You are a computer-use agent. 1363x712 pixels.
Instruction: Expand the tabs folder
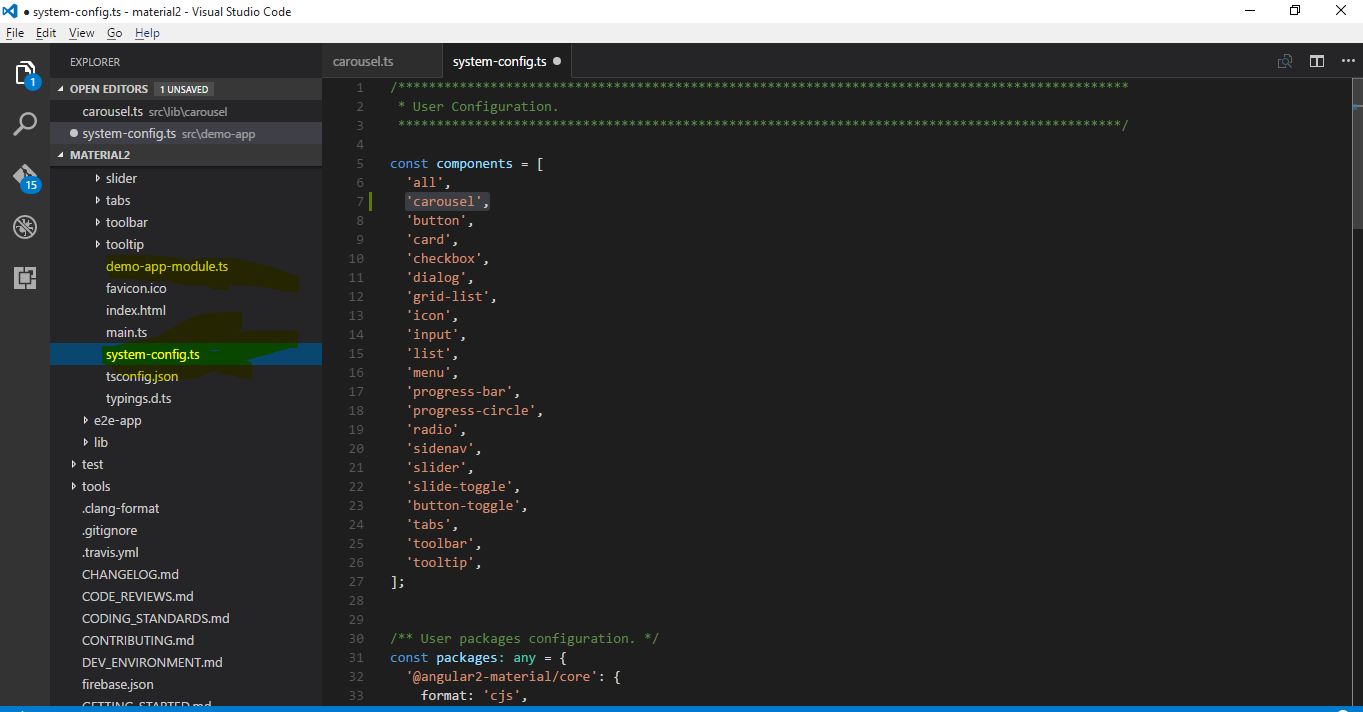click(118, 200)
